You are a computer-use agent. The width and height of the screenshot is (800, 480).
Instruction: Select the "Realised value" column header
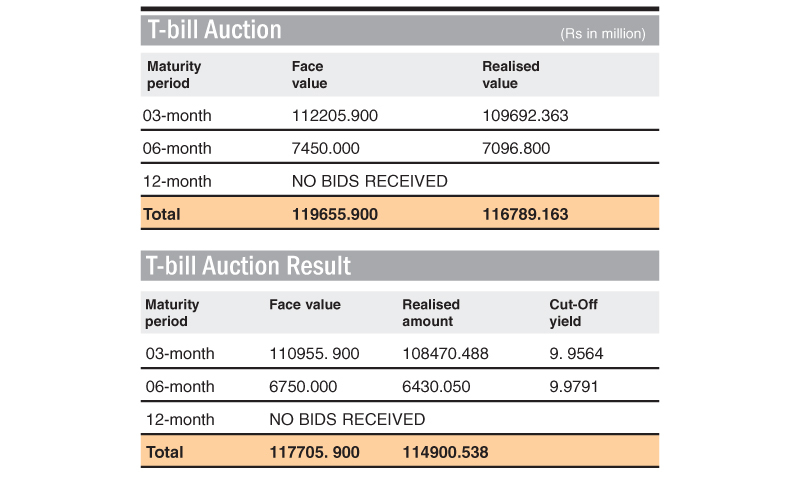[x=511, y=75]
